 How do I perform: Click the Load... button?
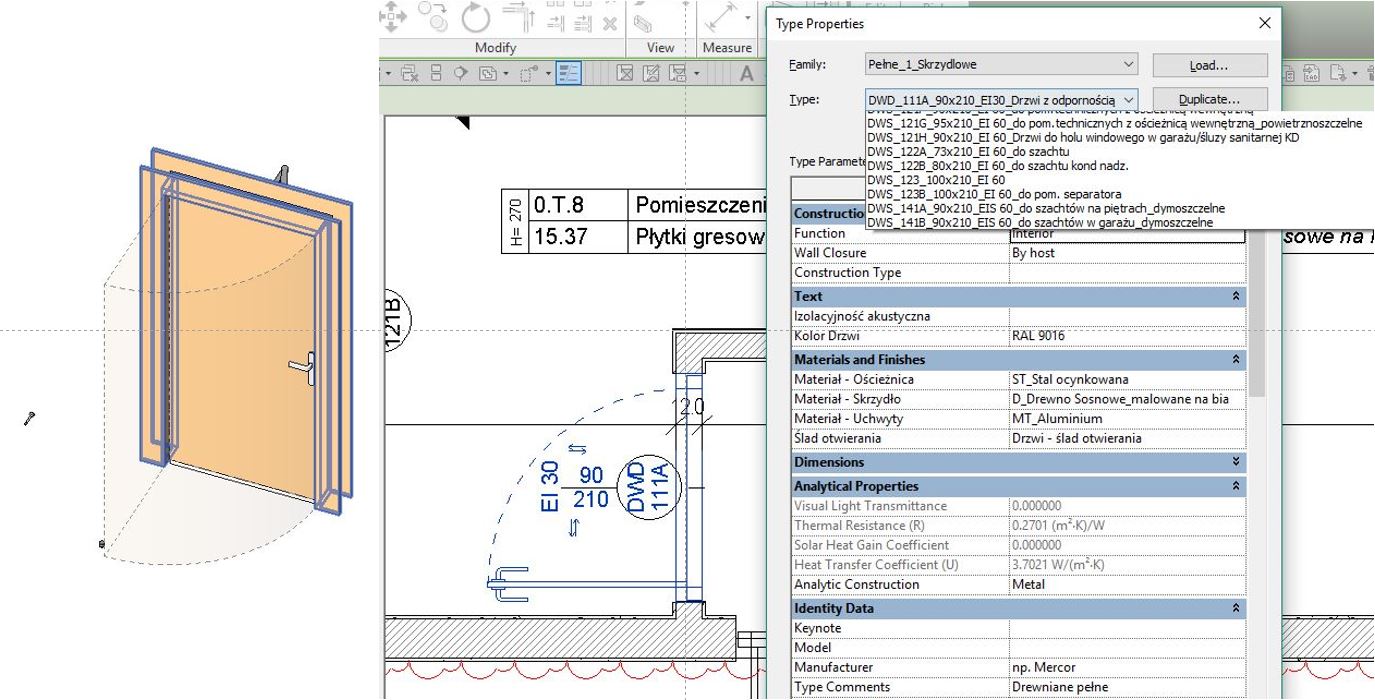click(x=1209, y=66)
